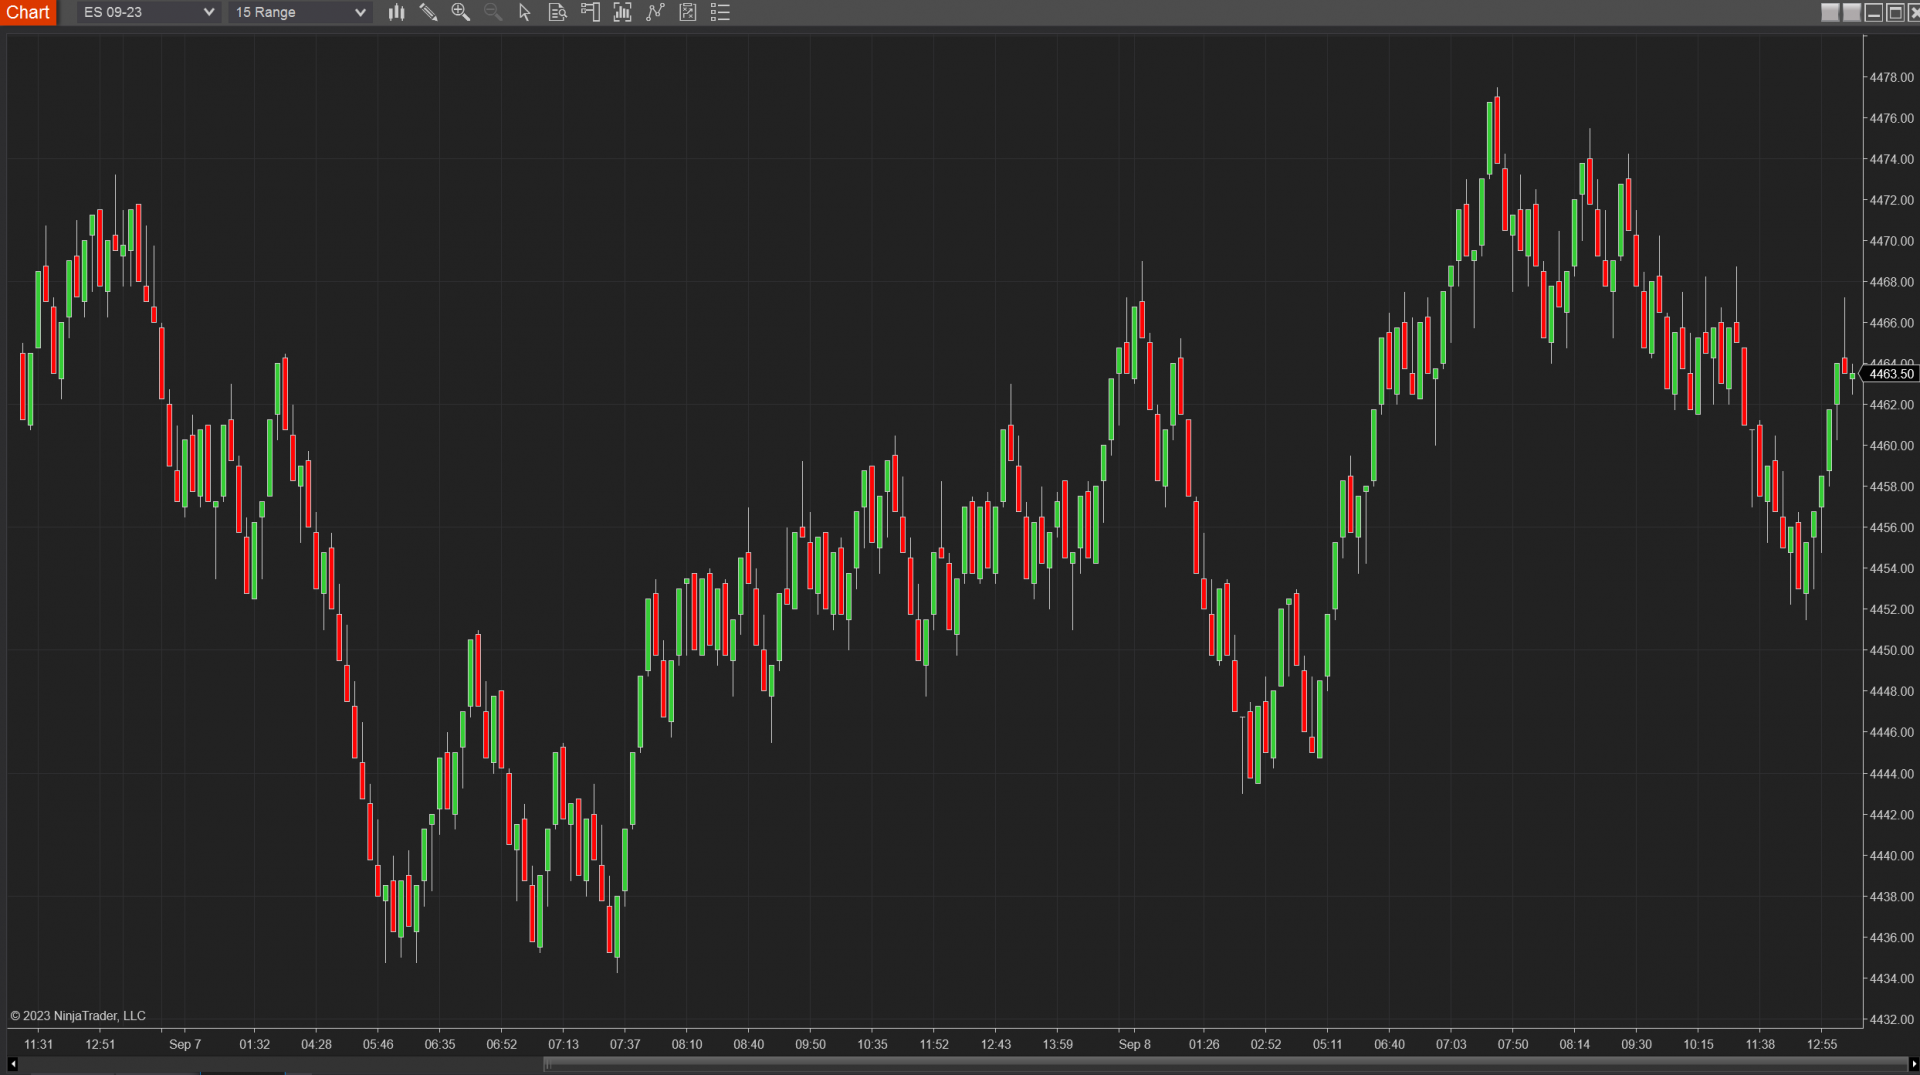The image size is (1920, 1075).
Task: Click the bar type (candlestick) toolbar icon
Action: point(396,12)
